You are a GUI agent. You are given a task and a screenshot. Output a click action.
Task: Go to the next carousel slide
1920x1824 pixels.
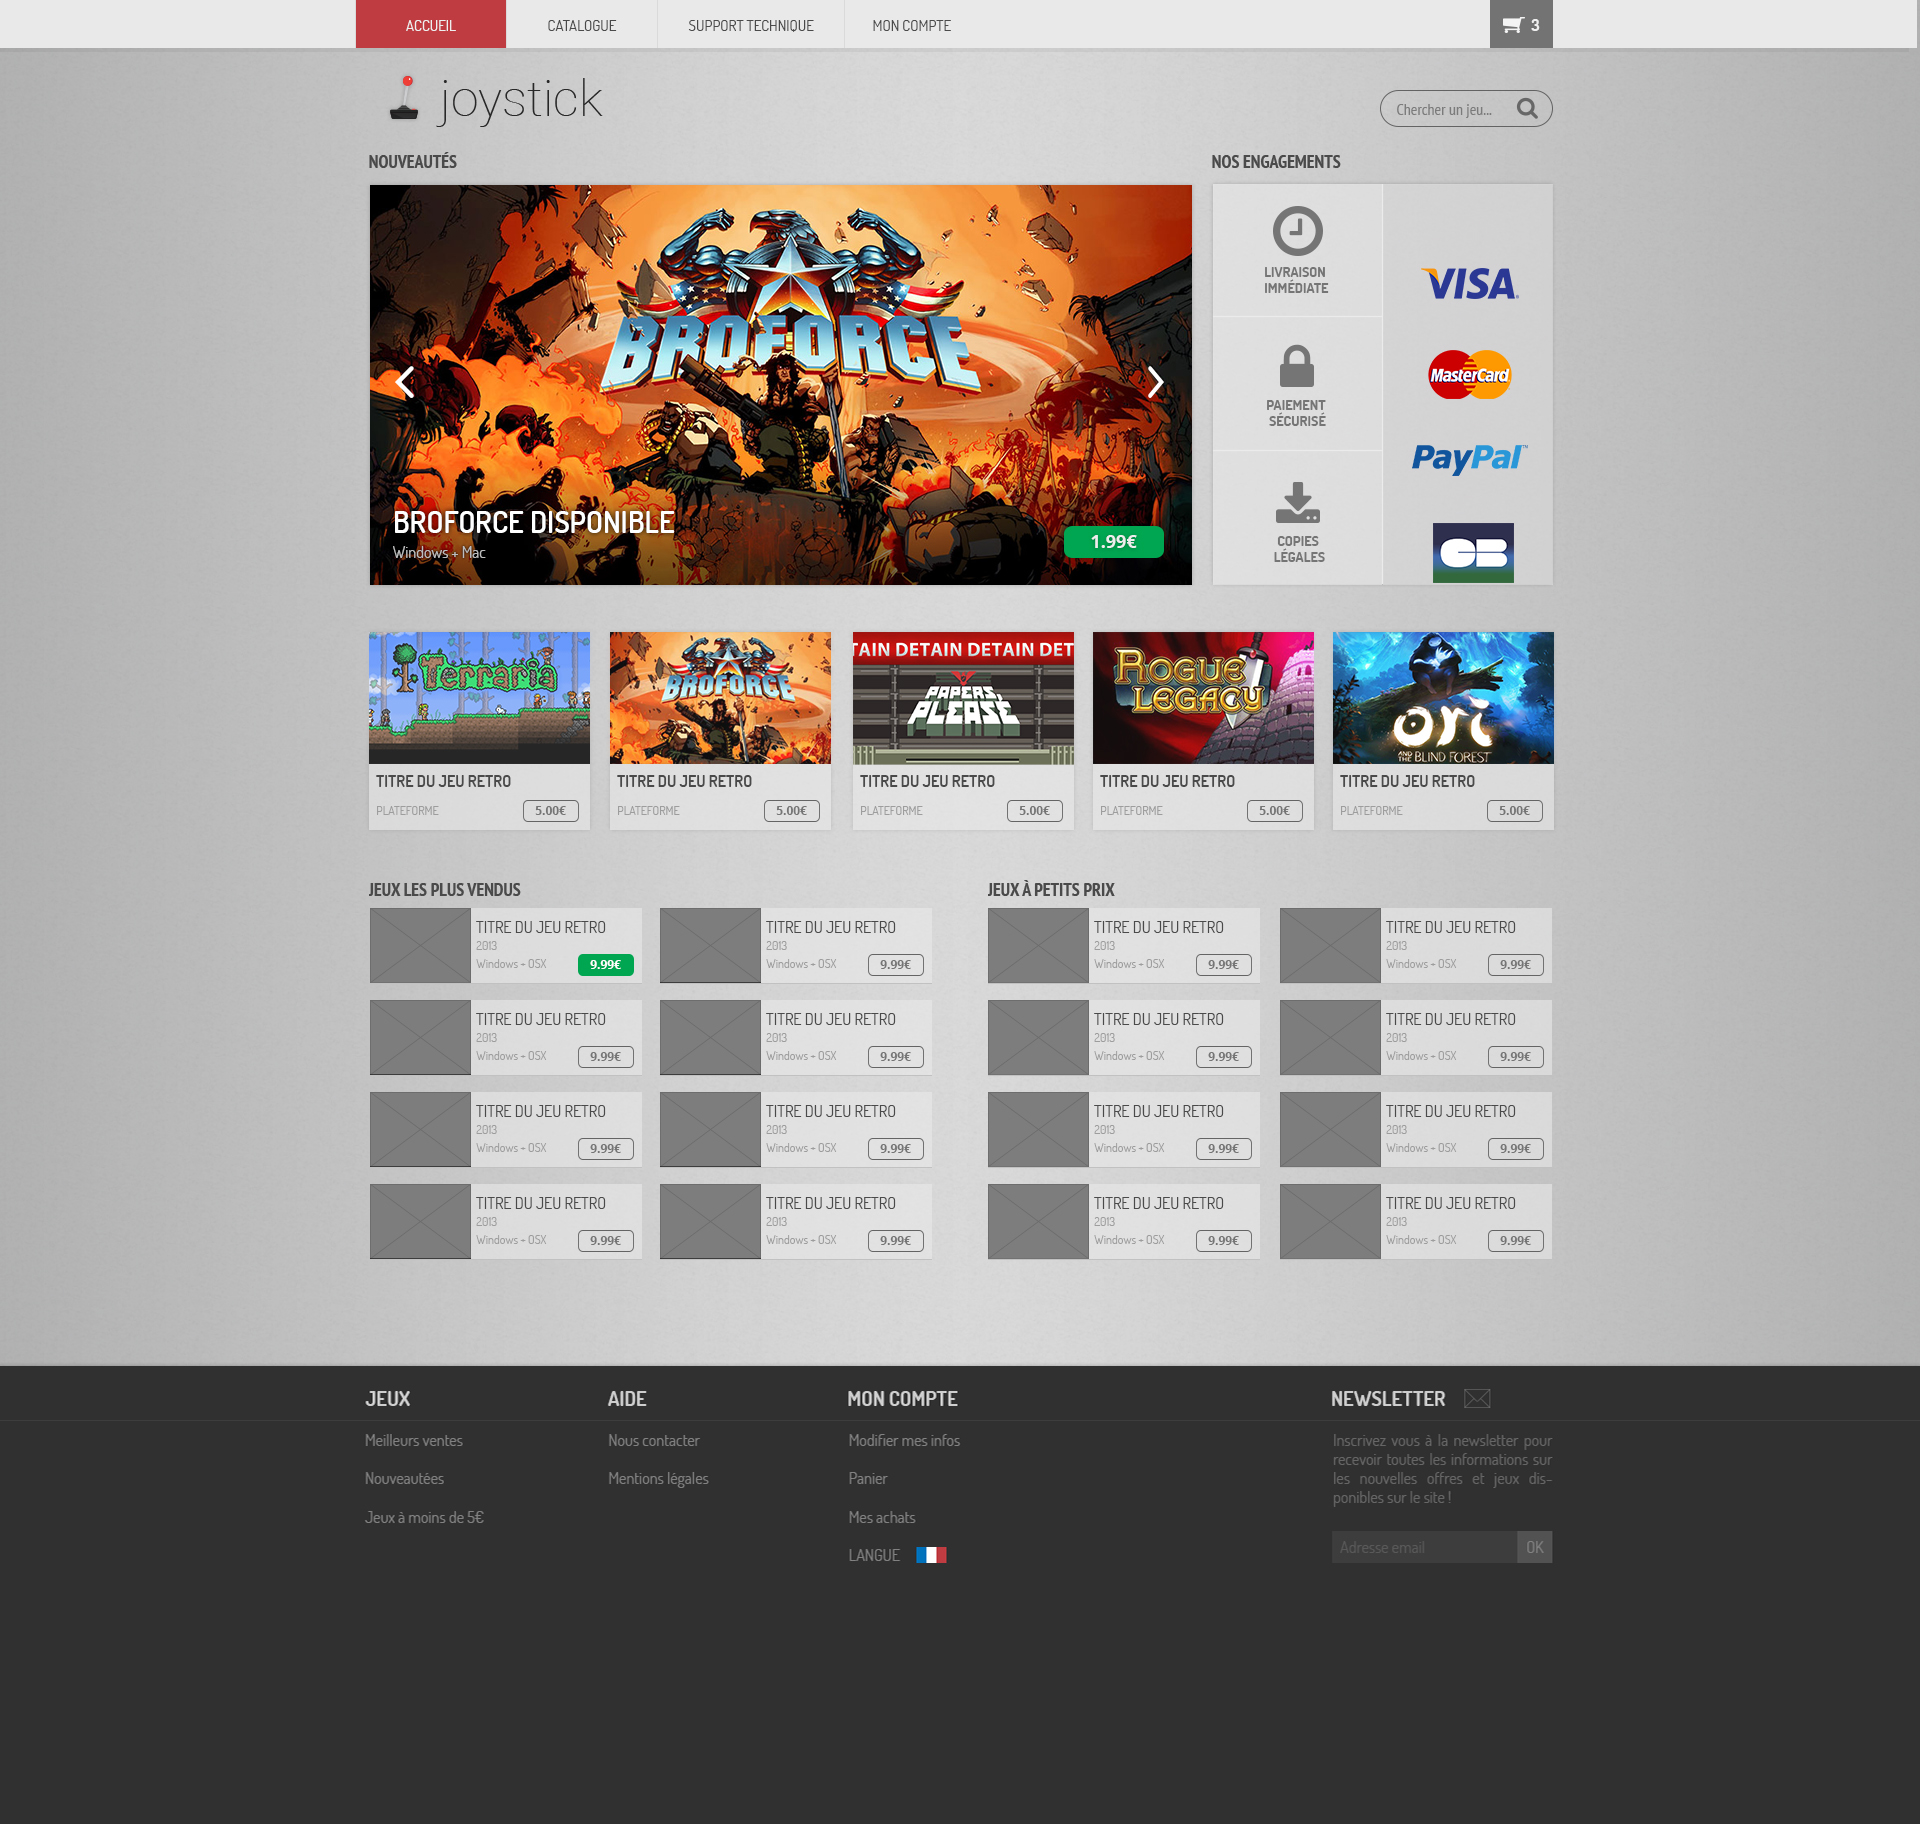(x=1155, y=381)
